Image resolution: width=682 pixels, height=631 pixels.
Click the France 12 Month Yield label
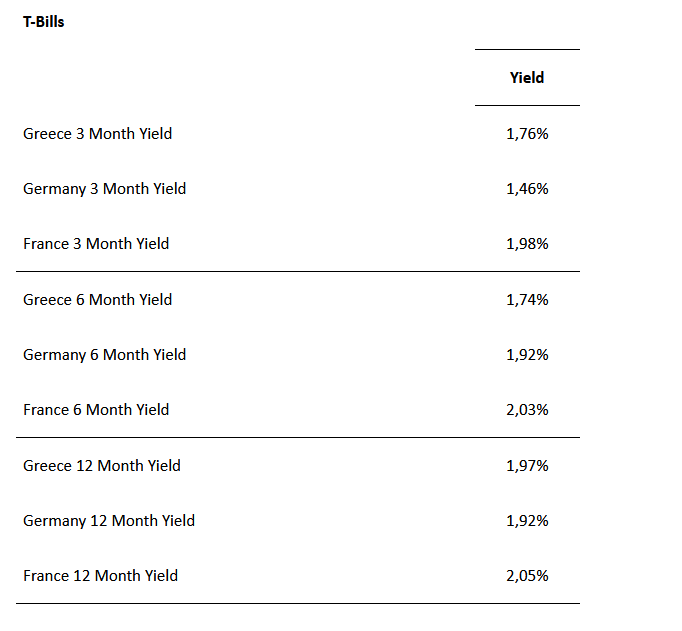pos(100,575)
